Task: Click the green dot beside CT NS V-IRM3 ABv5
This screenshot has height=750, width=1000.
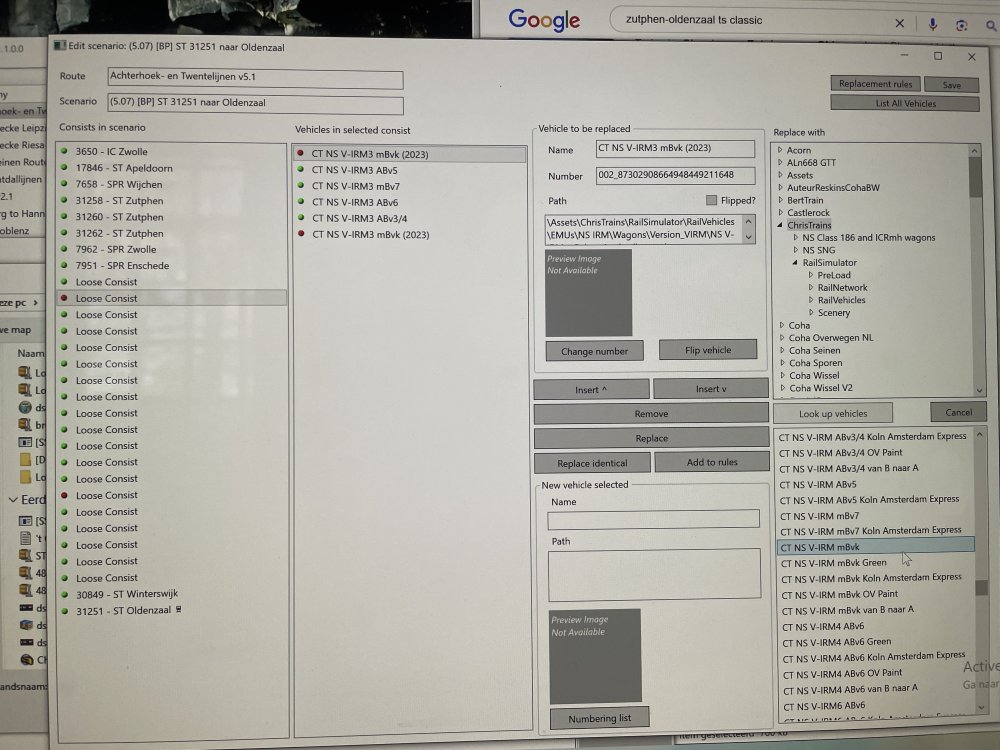Action: coord(301,170)
